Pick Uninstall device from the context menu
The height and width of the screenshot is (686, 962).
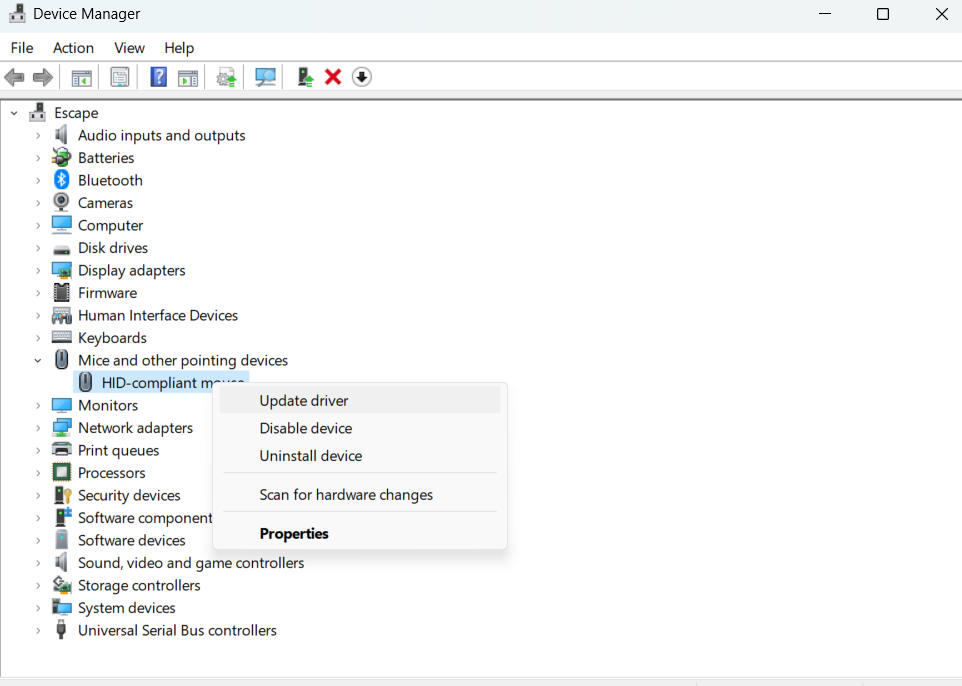coord(311,455)
